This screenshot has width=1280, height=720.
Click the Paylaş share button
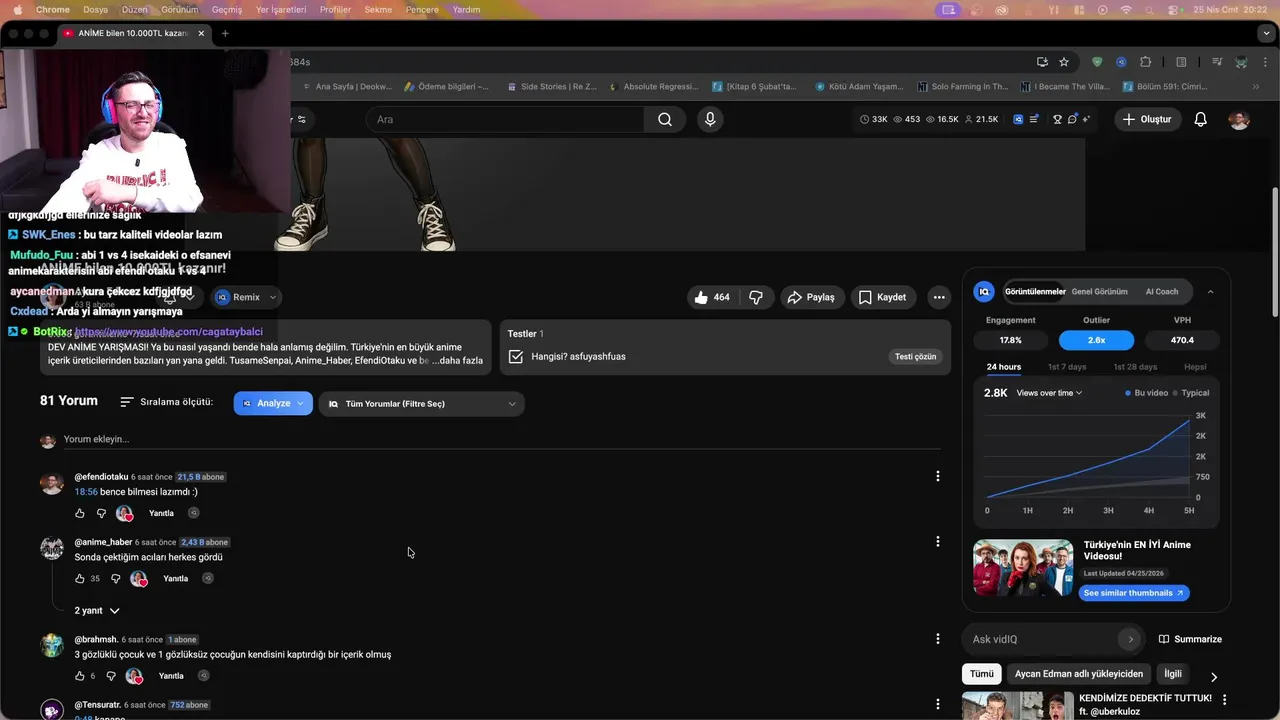[811, 297]
